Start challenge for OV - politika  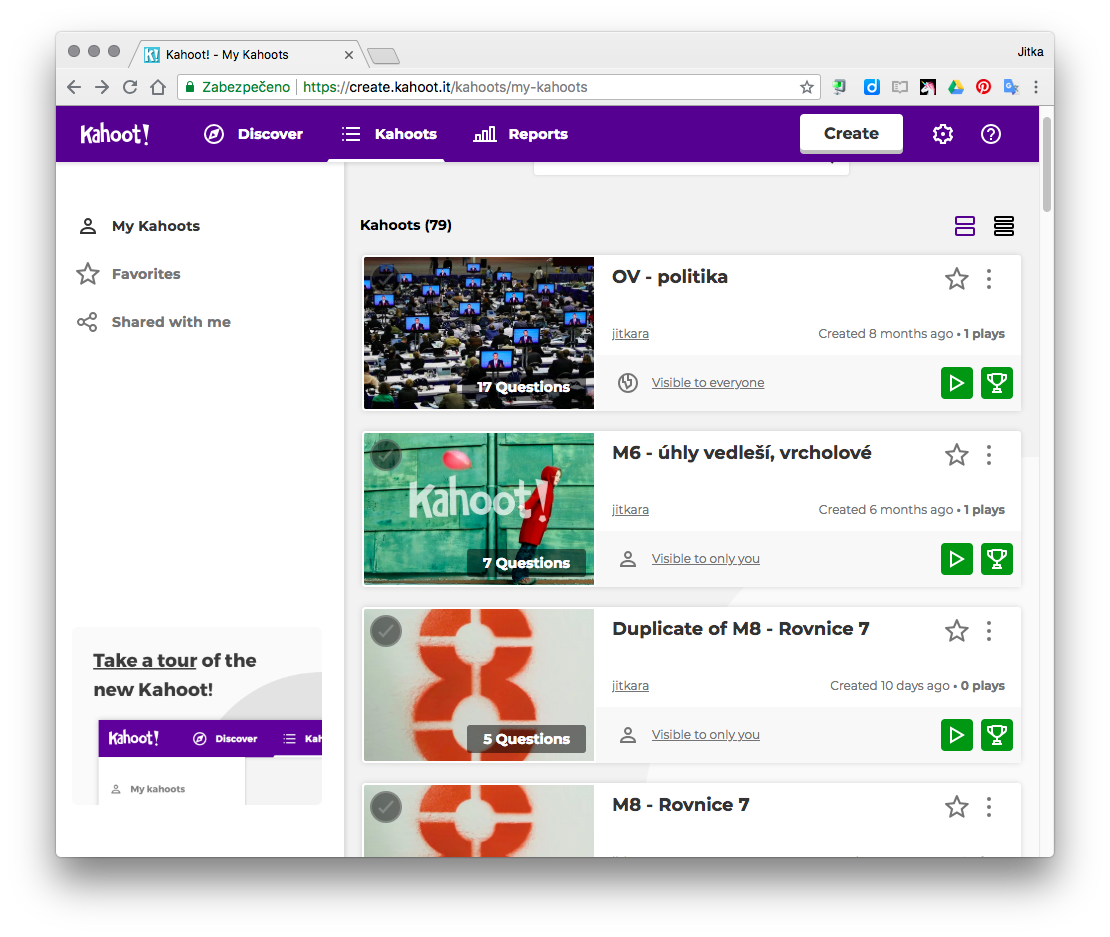997,383
